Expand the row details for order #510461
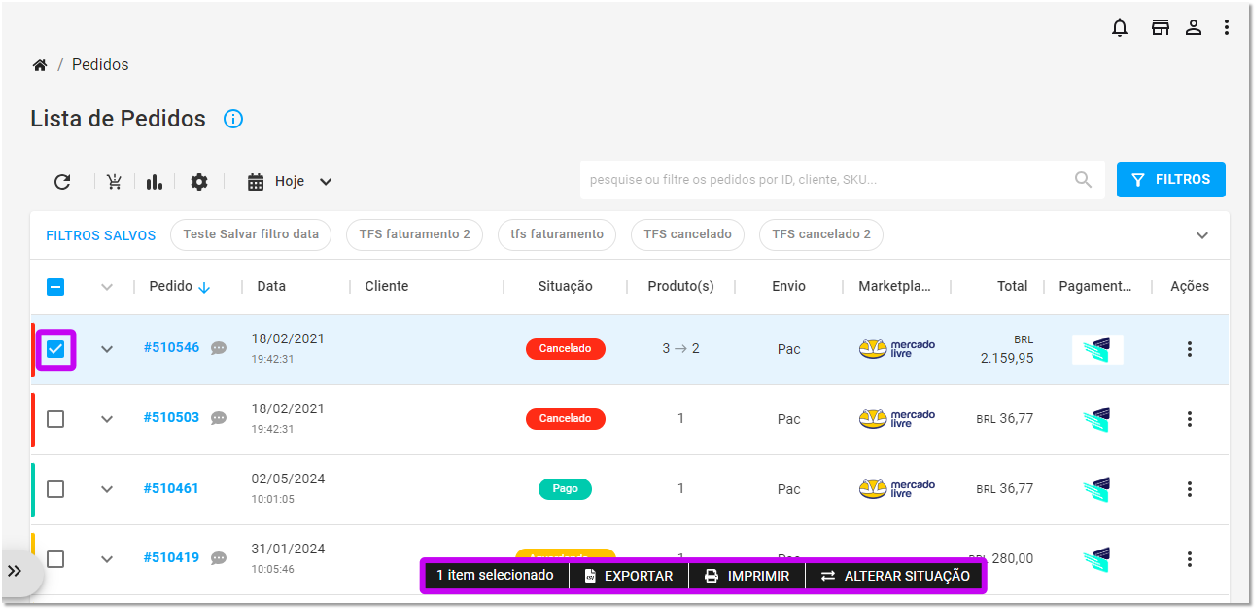1256x610 pixels. (106, 489)
